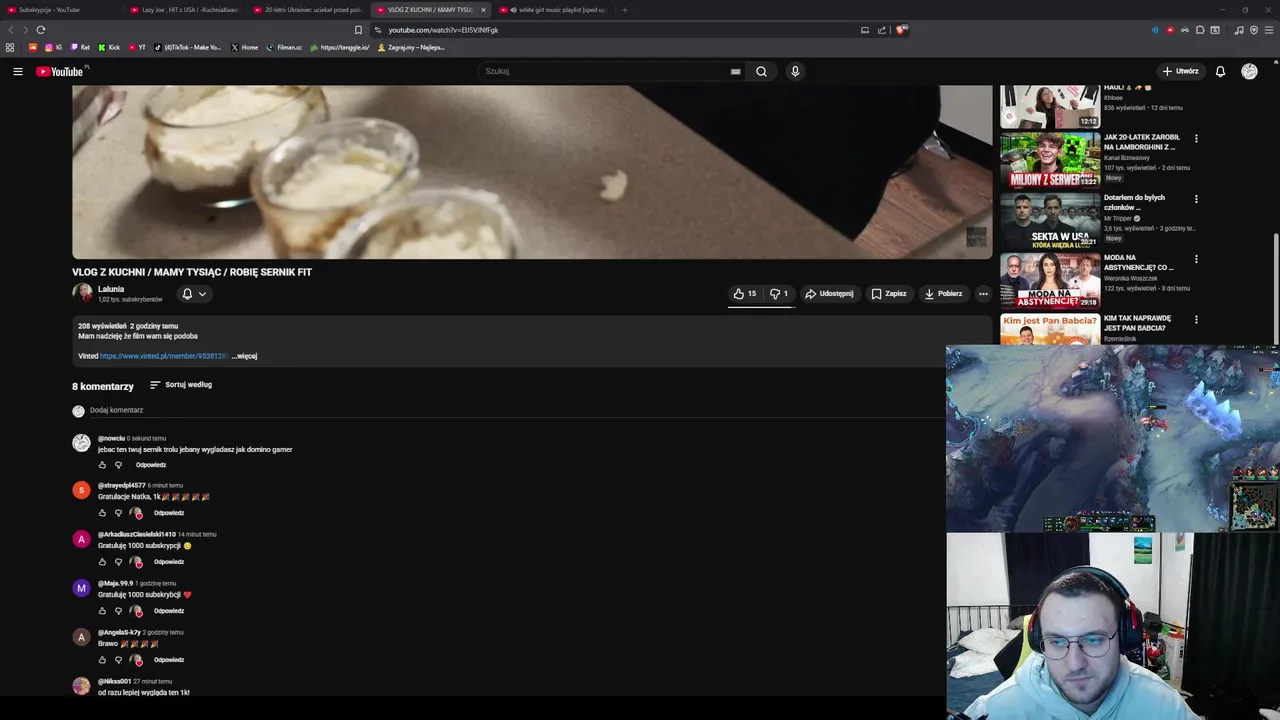Open the account avatar menu
The image size is (1280, 720).
[x=1249, y=71]
